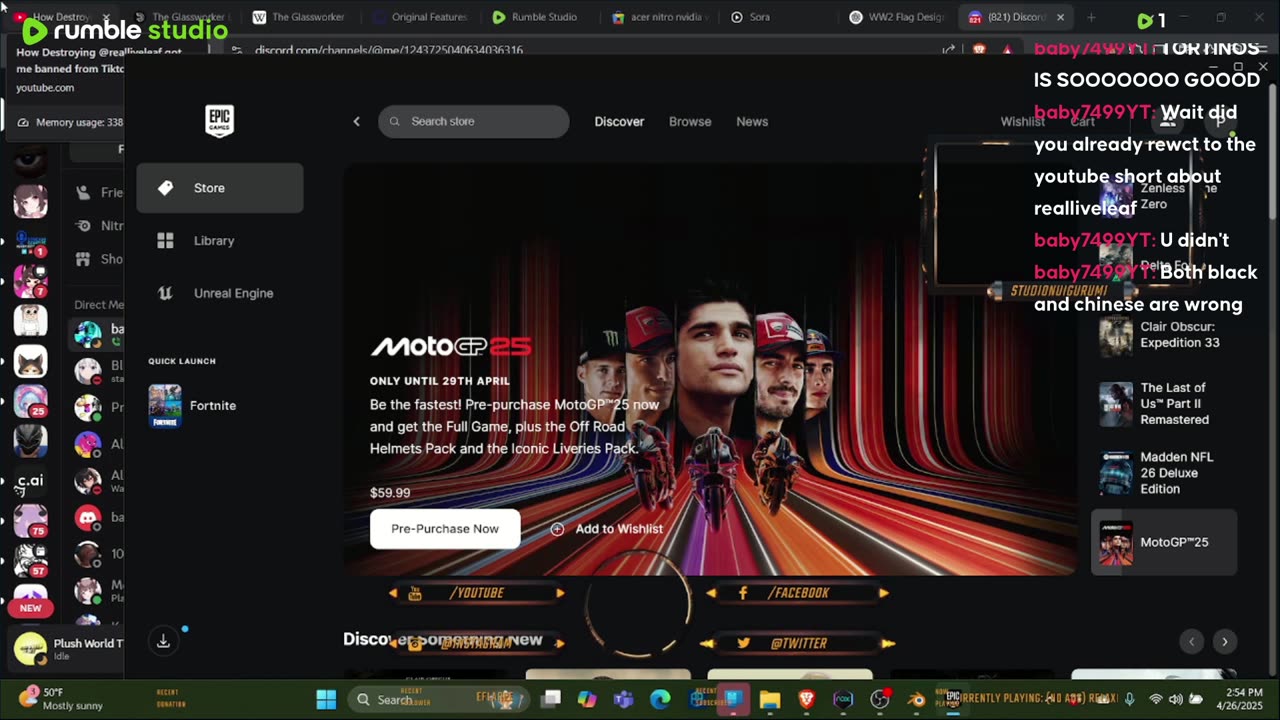This screenshot has width=1280, height=720.
Task: Select The Last of Us Part II Remastered
Action: click(x=1164, y=404)
